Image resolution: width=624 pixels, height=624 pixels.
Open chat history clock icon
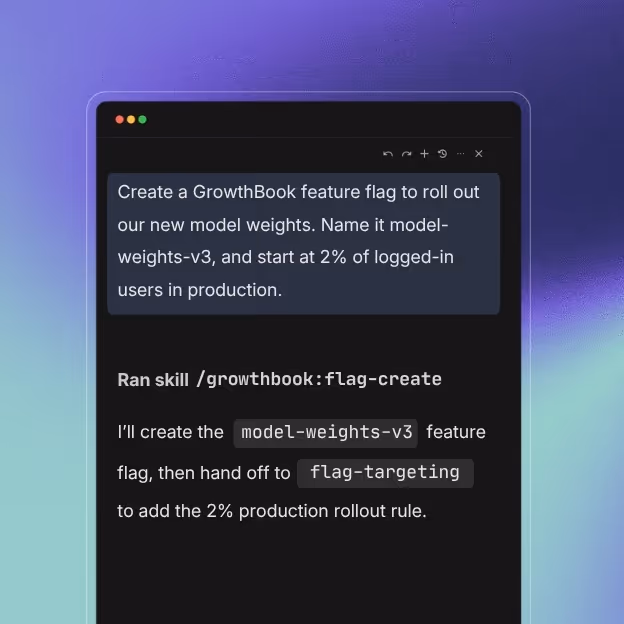click(x=442, y=154)
